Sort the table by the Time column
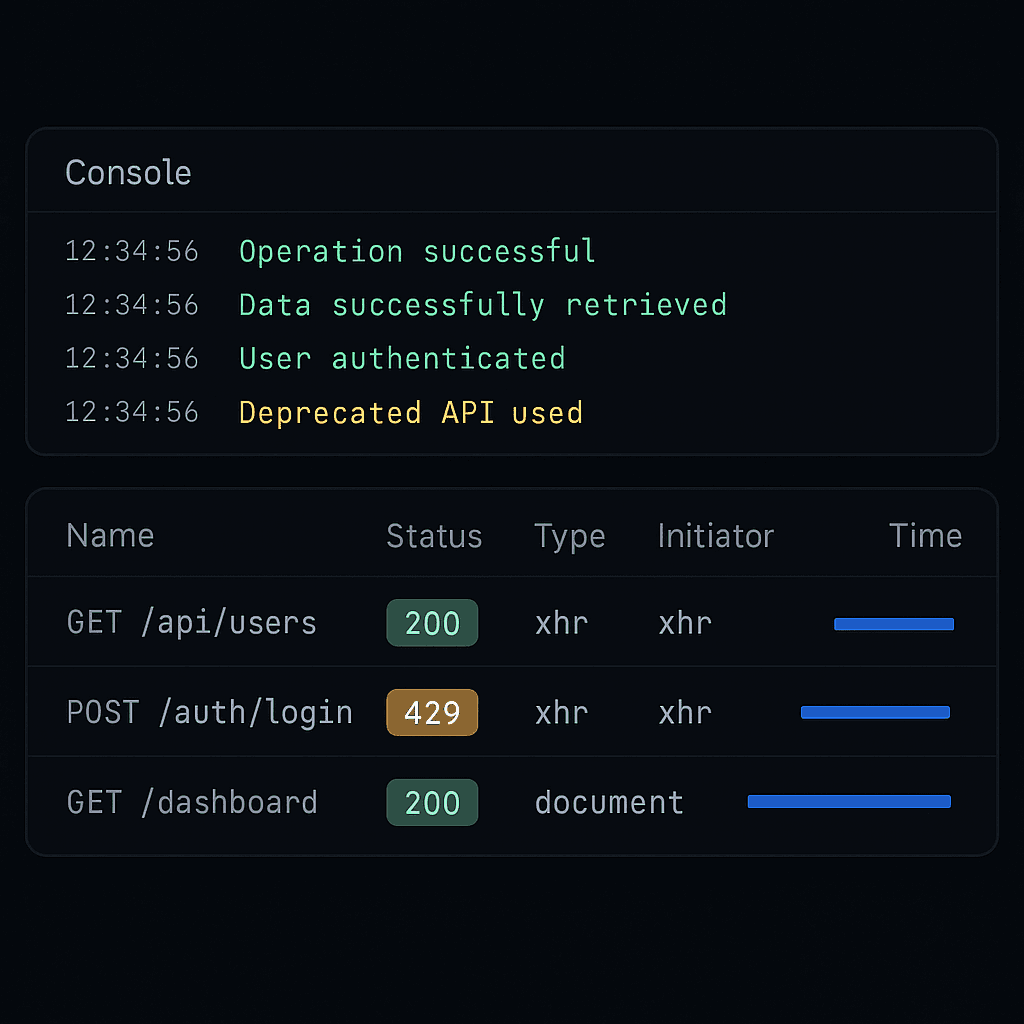The image size is (1024, 1024). coord(925,536)
